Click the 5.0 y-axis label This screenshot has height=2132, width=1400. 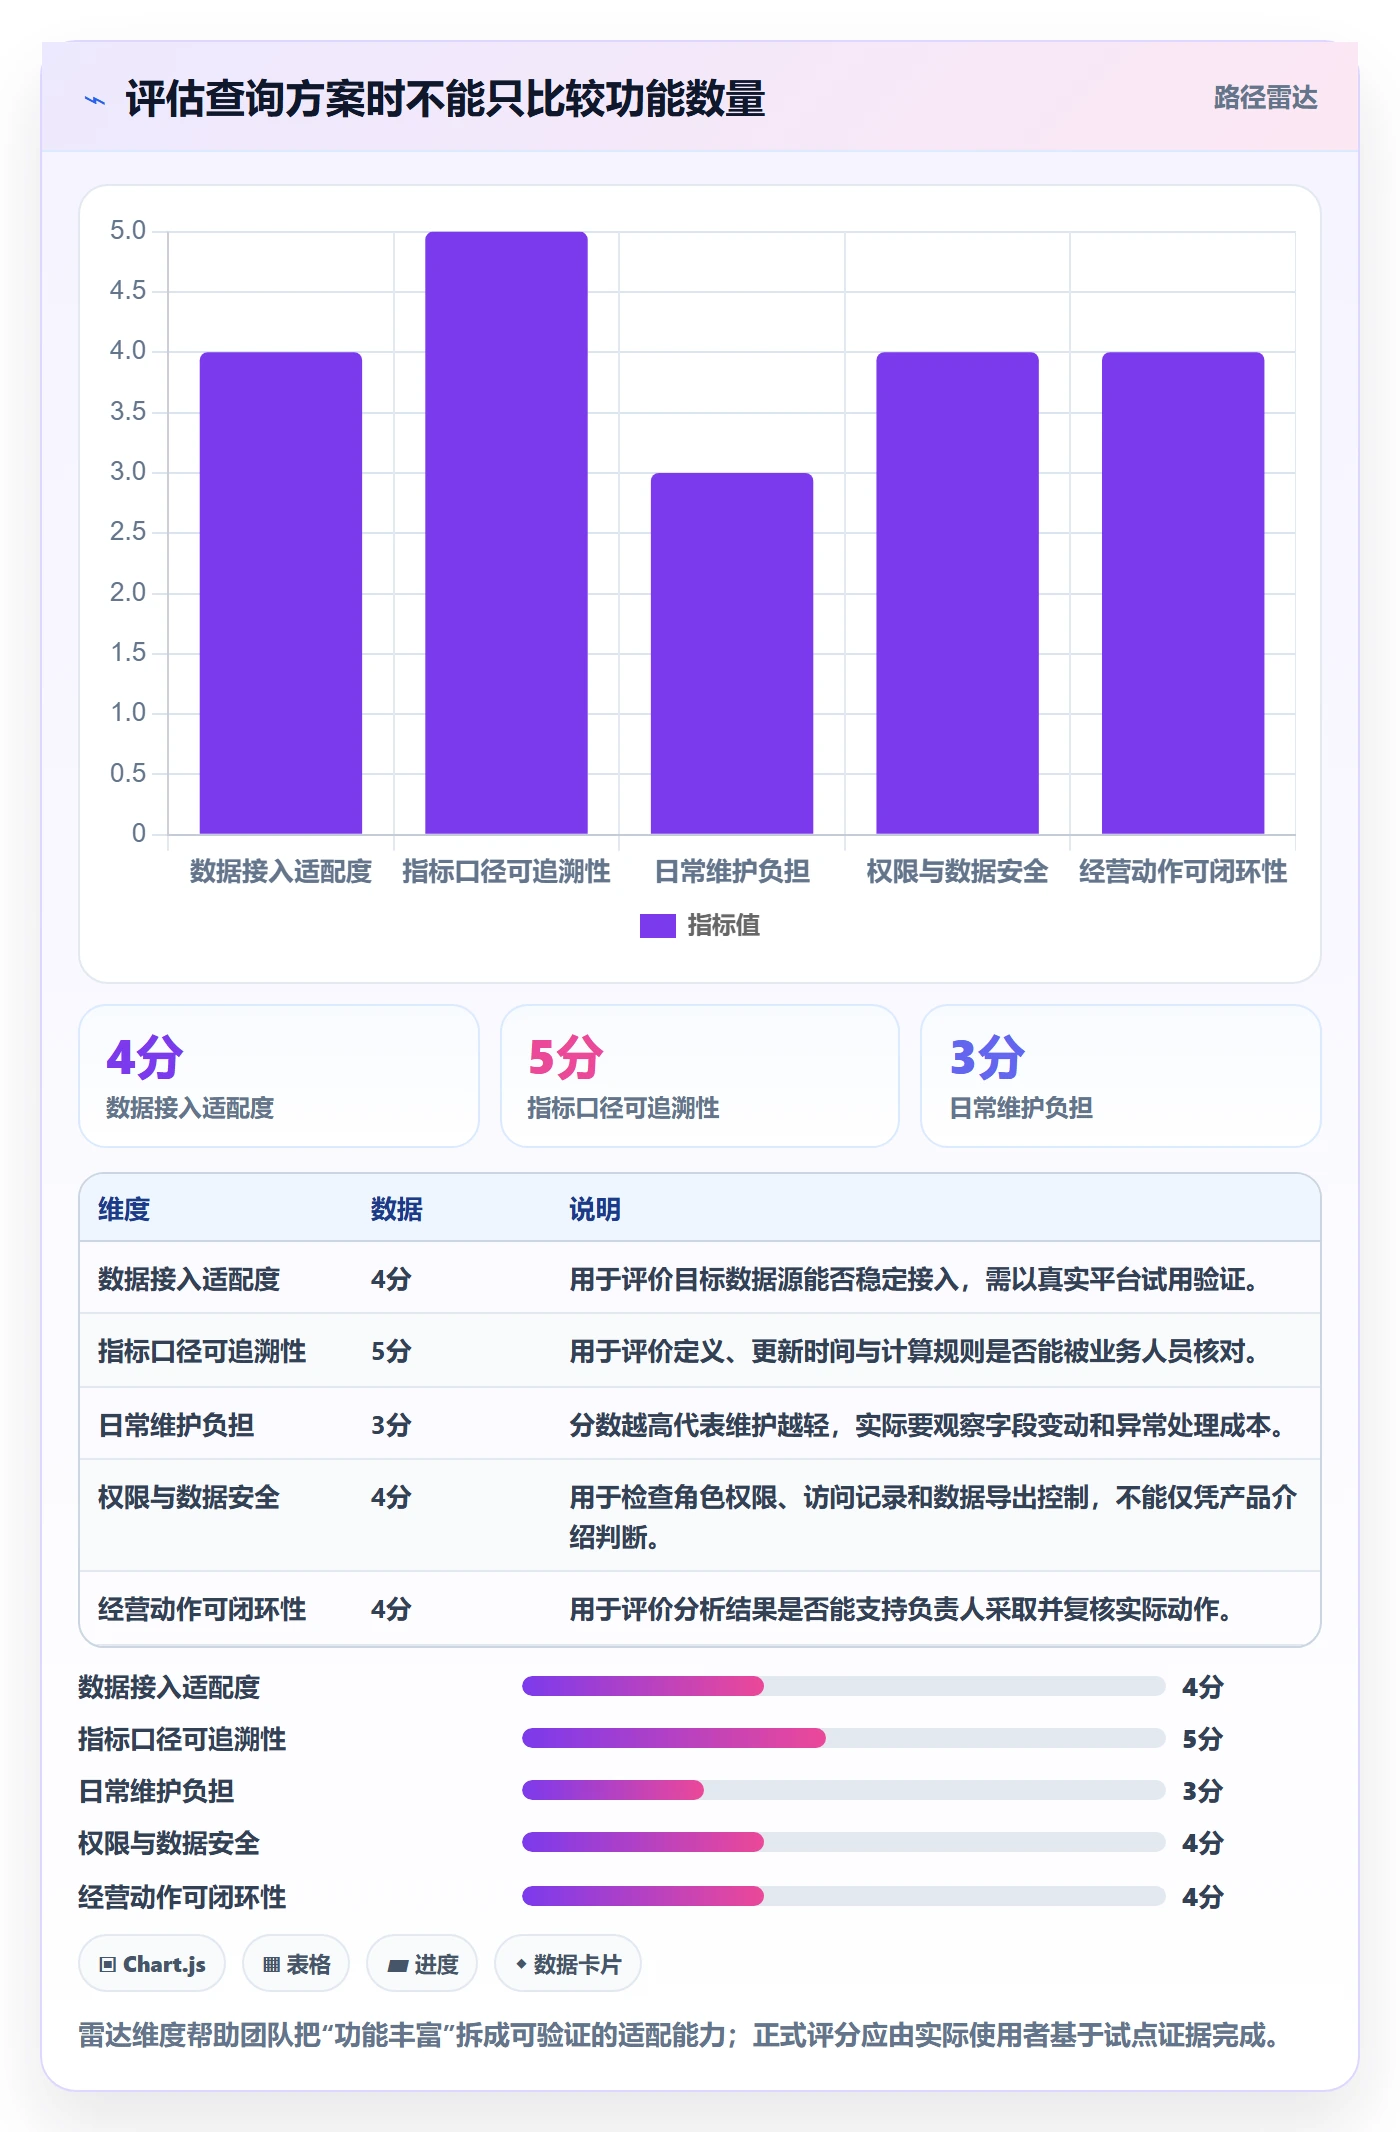(128, 231)
